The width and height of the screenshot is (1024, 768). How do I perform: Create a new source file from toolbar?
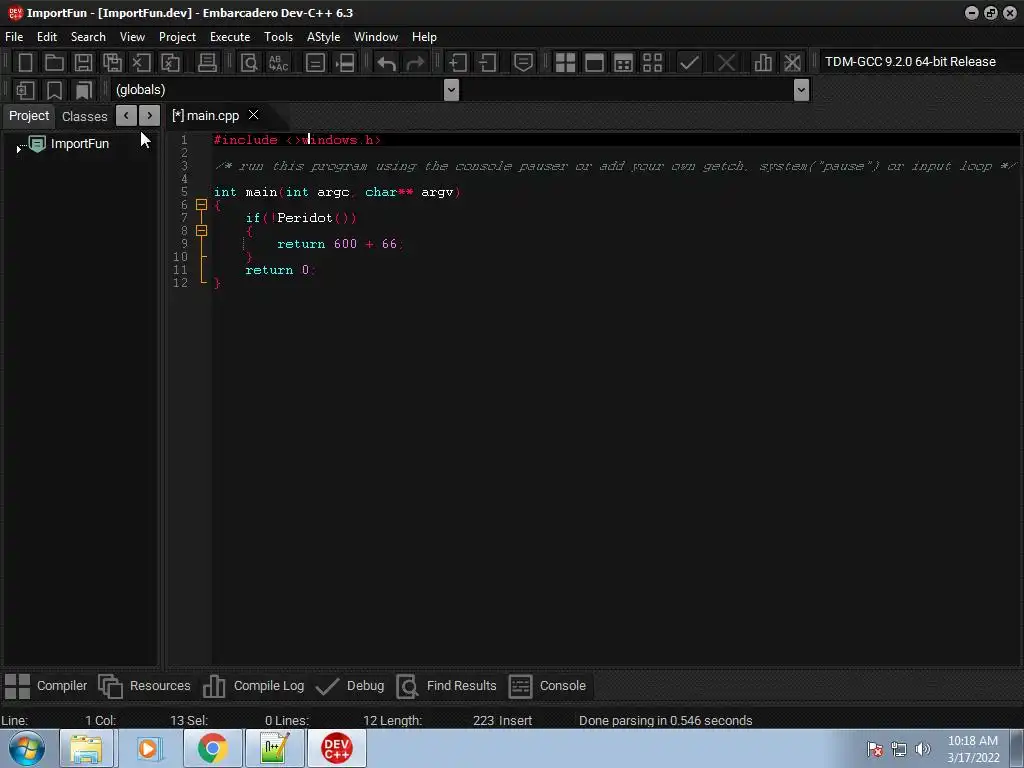click(25, 63)
